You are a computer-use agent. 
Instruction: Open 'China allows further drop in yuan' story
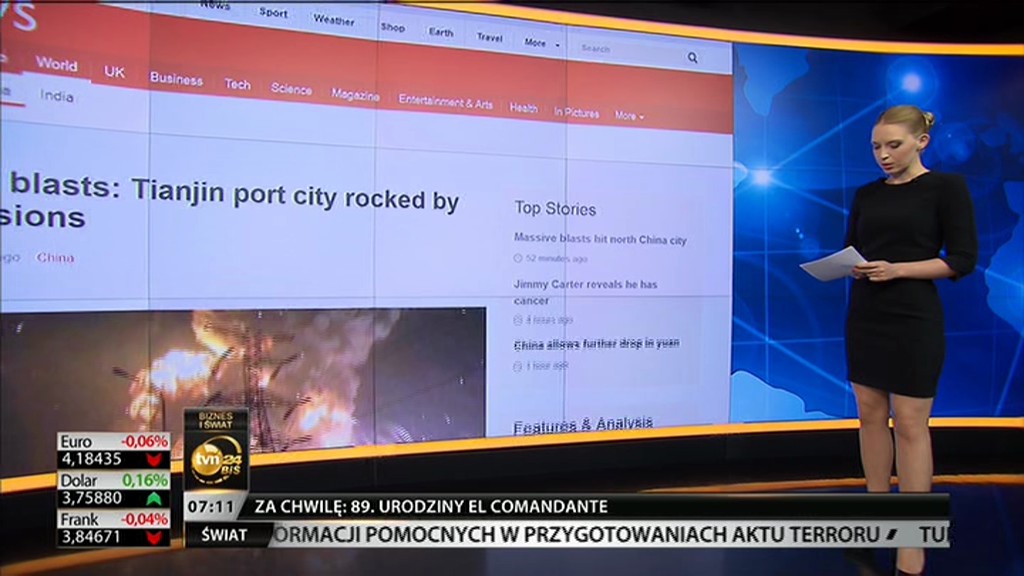point(596,344)
